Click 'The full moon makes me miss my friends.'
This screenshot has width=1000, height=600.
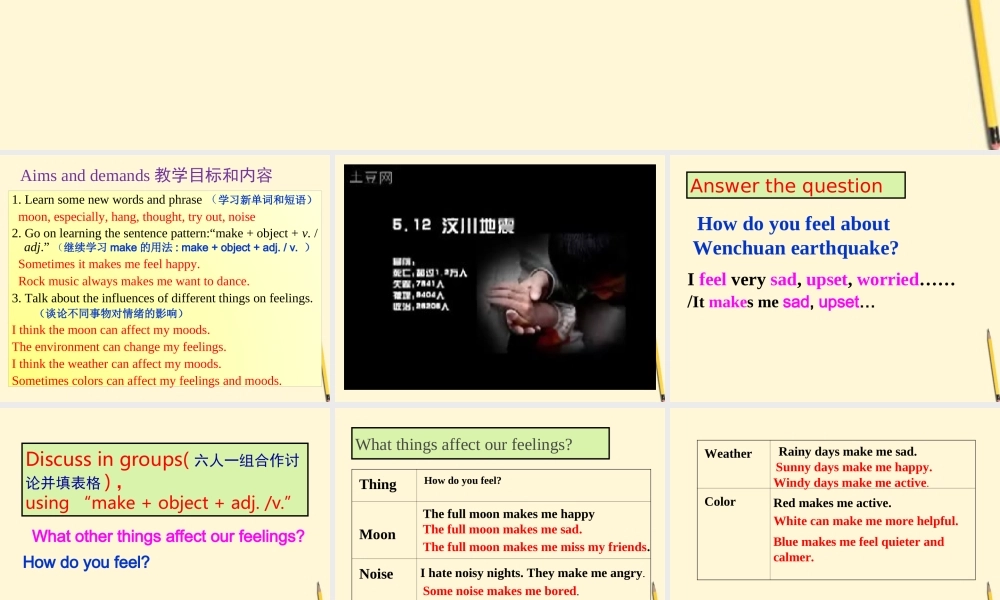[536, 547]
